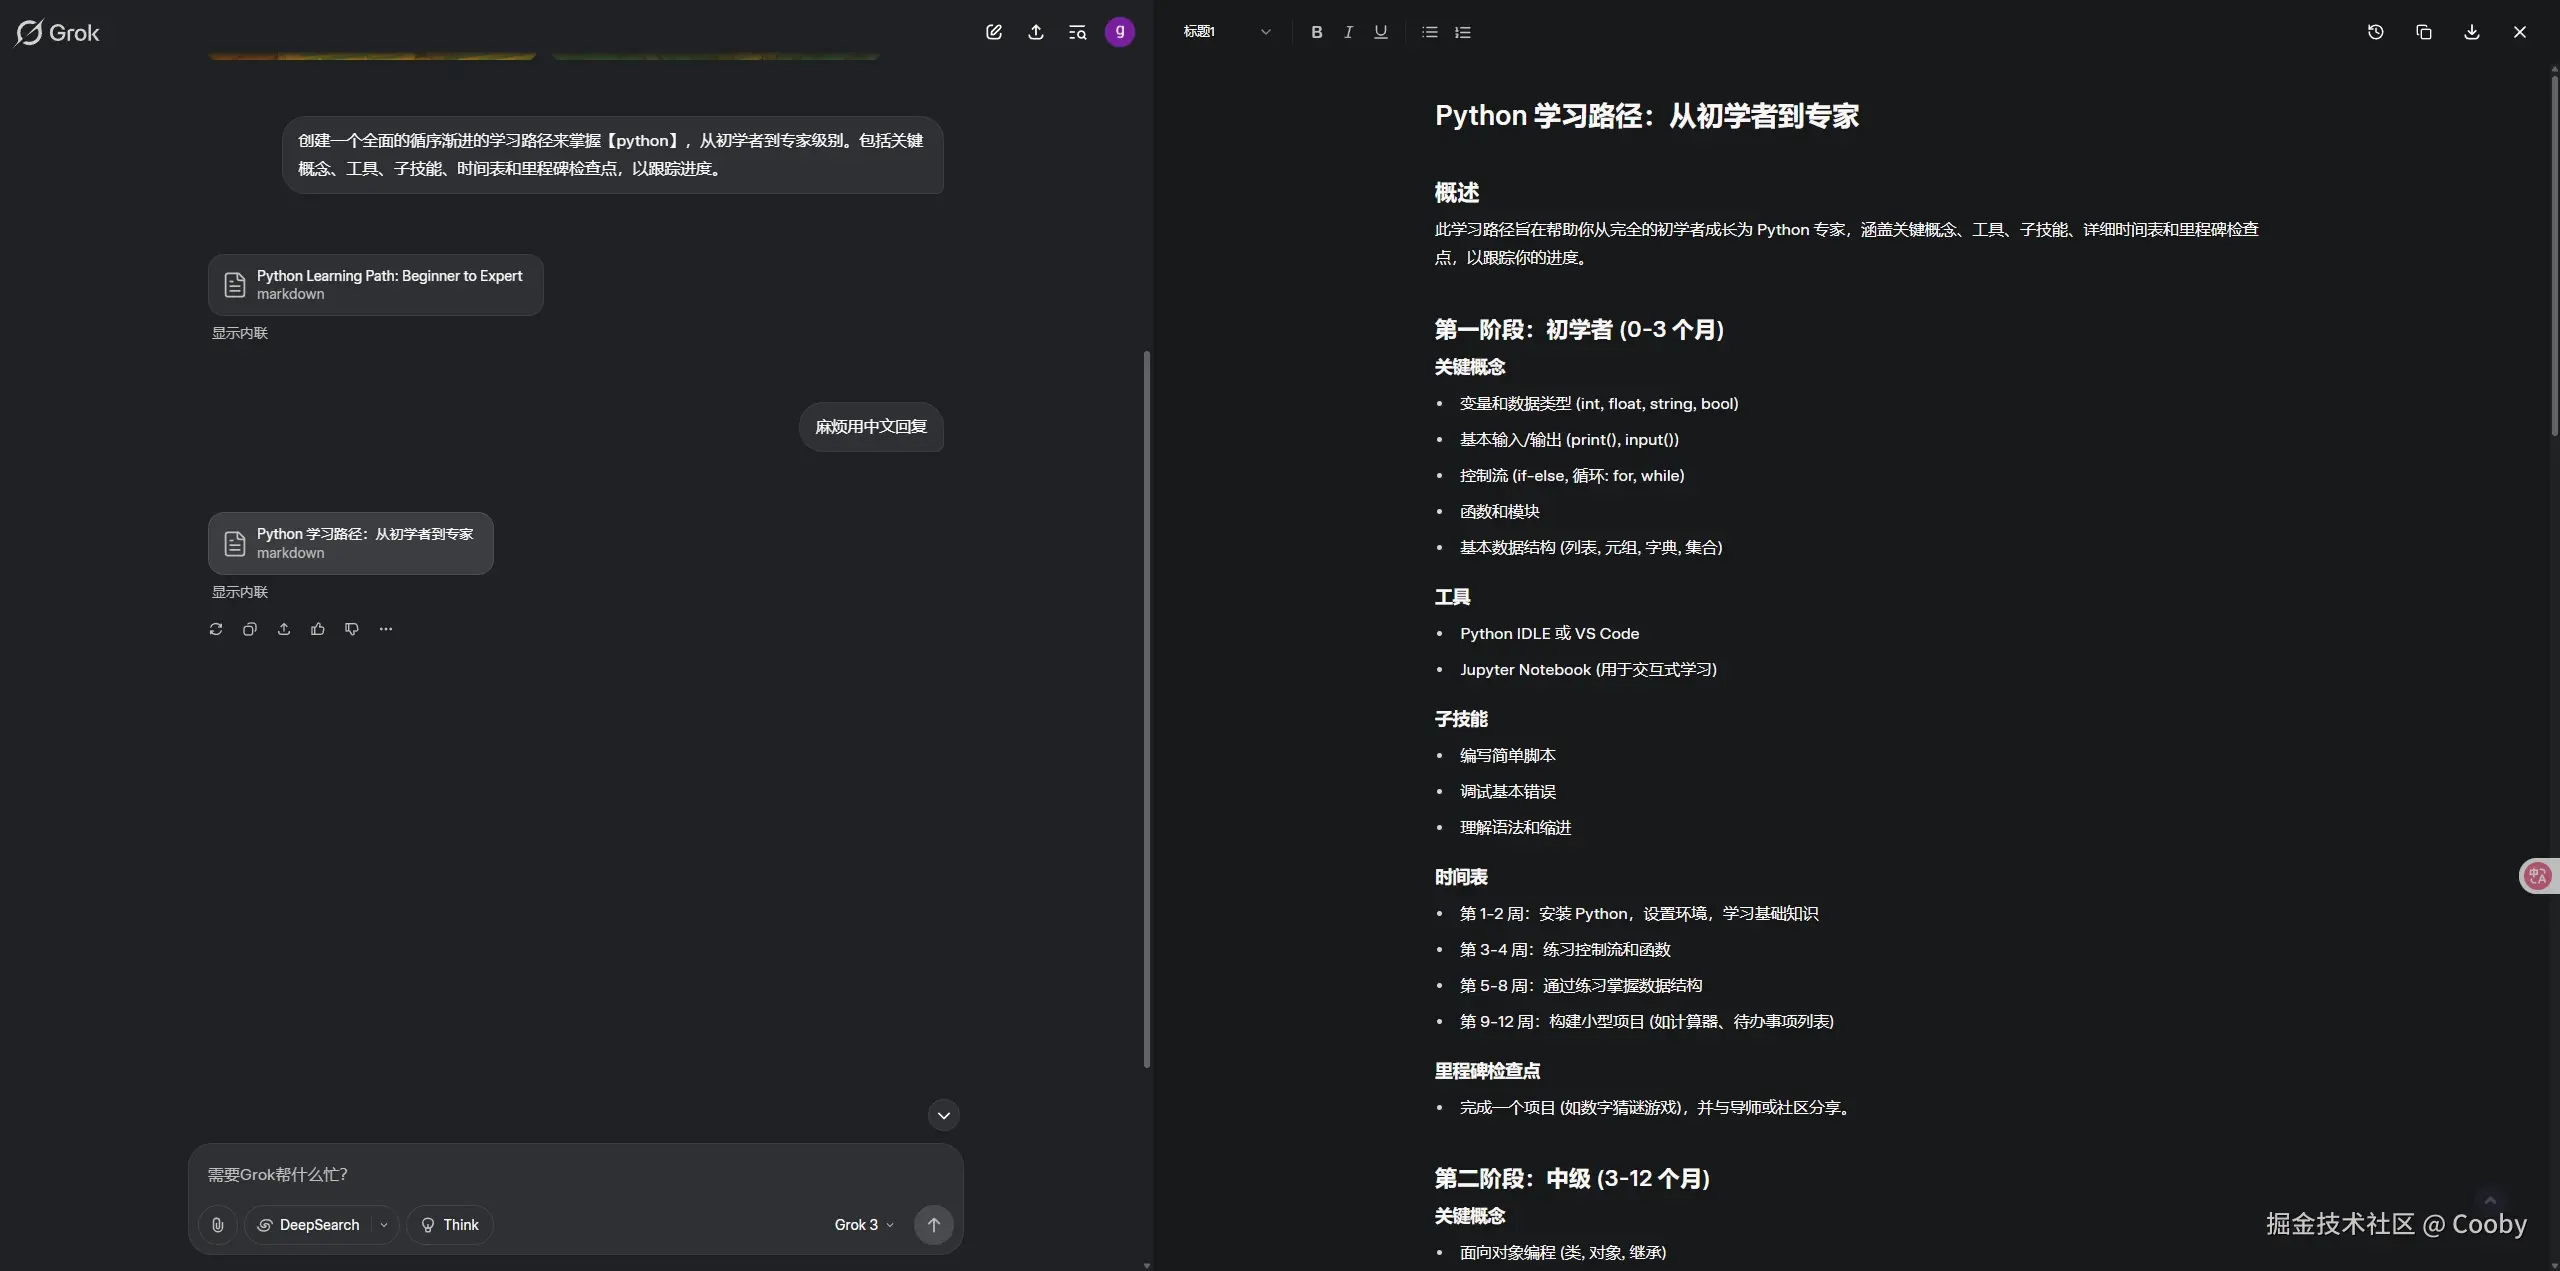Click the version history clock icon

click(x=2375, y=32)
